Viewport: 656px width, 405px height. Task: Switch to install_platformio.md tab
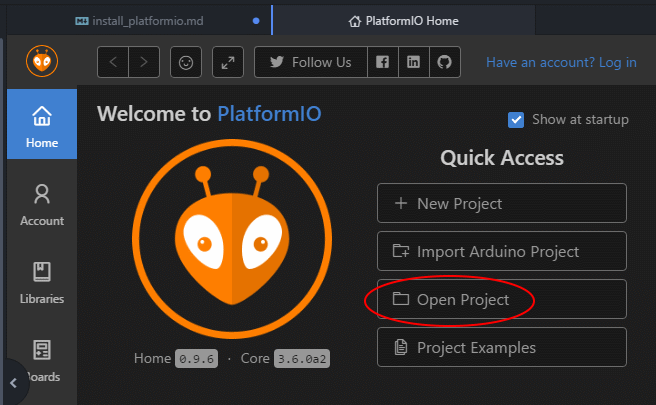click(x=139, y=21)
